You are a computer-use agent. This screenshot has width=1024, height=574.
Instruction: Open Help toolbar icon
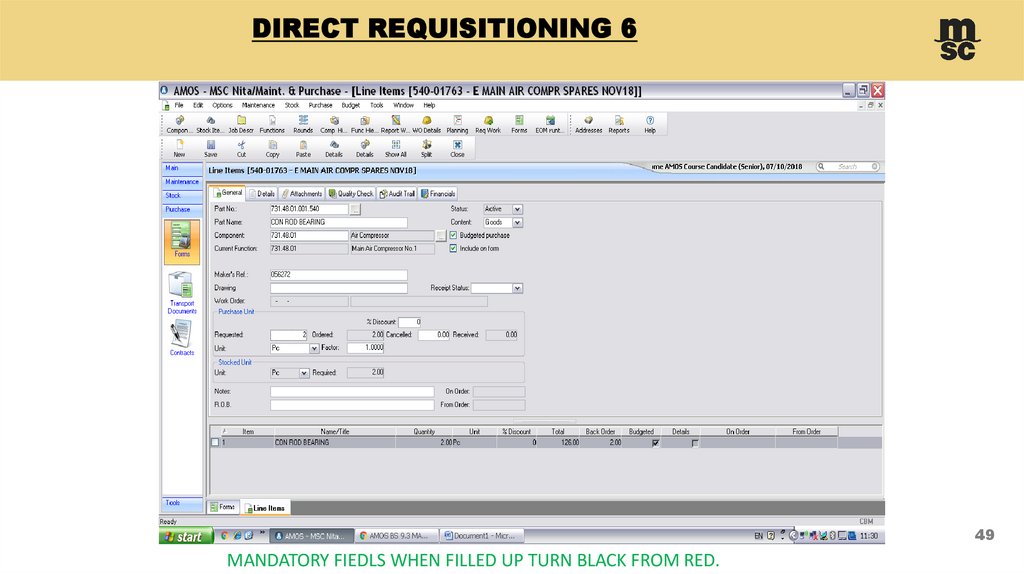tap(650, 124)
